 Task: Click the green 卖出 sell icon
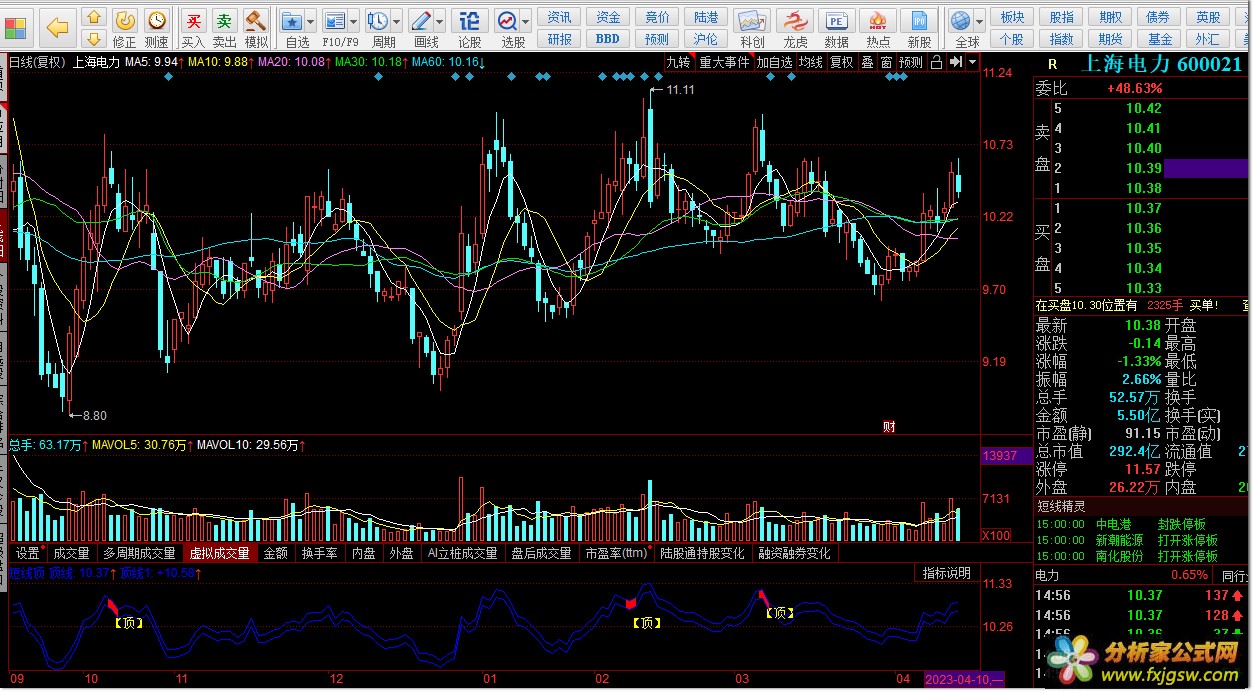coord(225,28)
